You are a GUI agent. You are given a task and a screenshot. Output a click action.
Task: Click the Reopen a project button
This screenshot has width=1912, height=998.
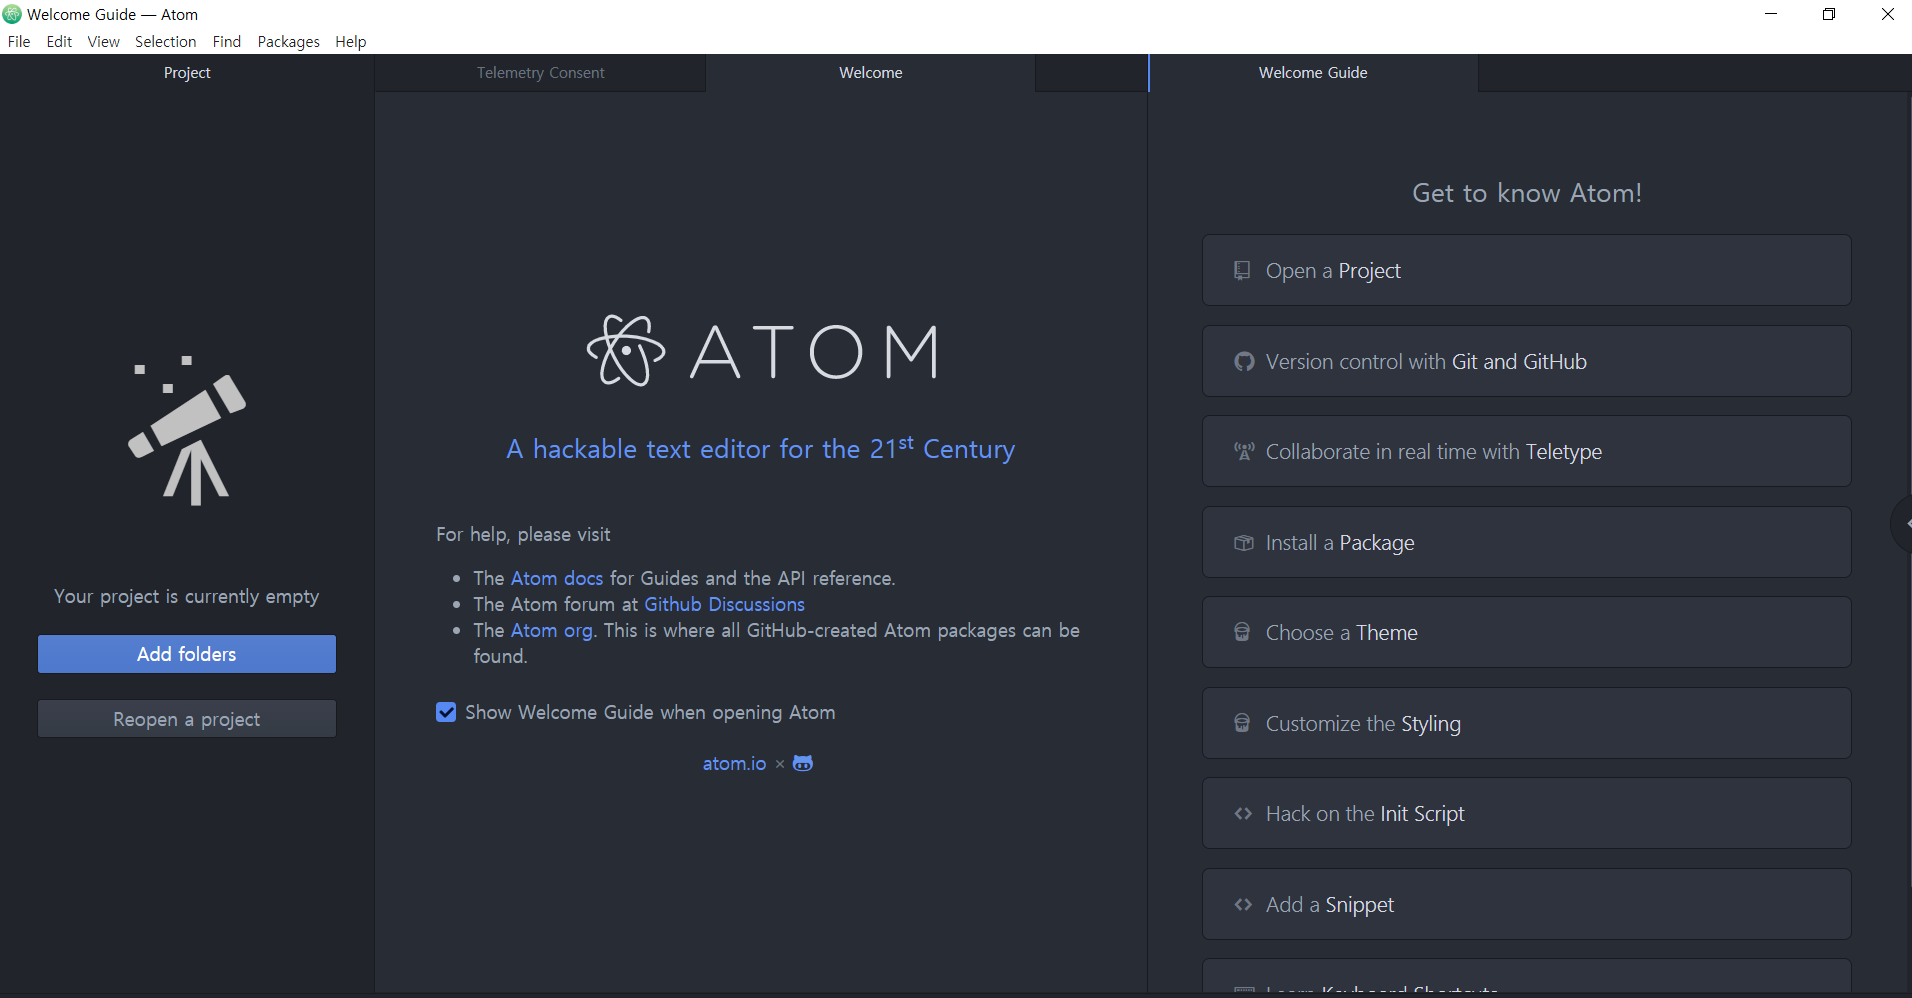187,719
